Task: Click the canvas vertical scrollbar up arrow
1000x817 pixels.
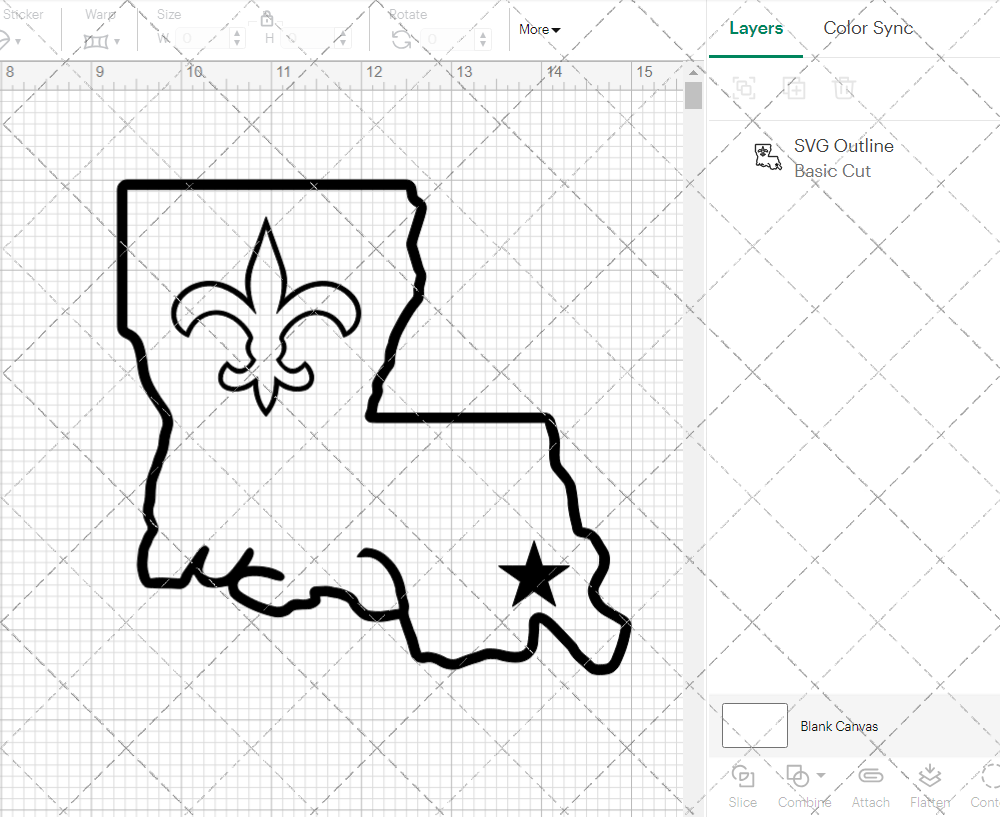Action: (693, 74)
